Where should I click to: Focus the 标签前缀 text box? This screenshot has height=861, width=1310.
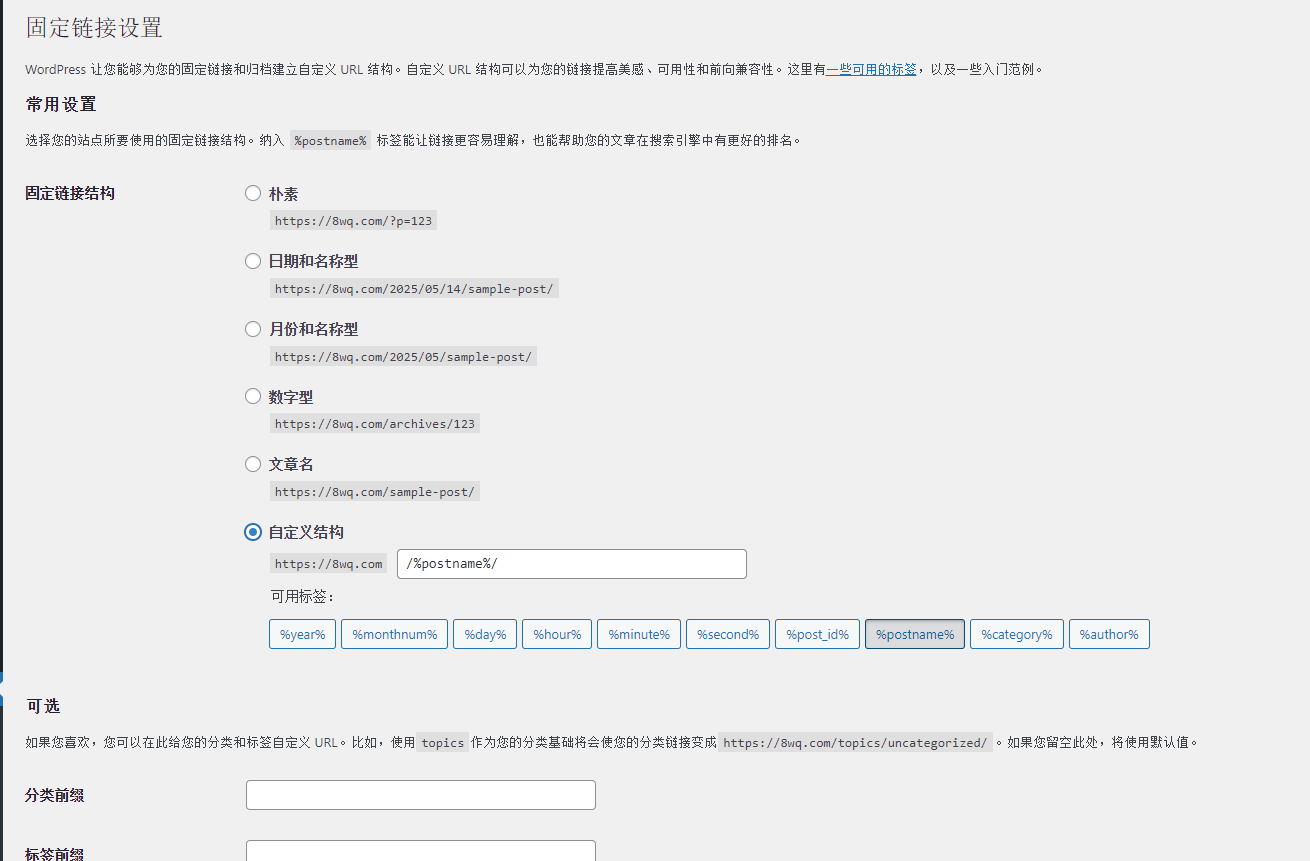point(420,851)
